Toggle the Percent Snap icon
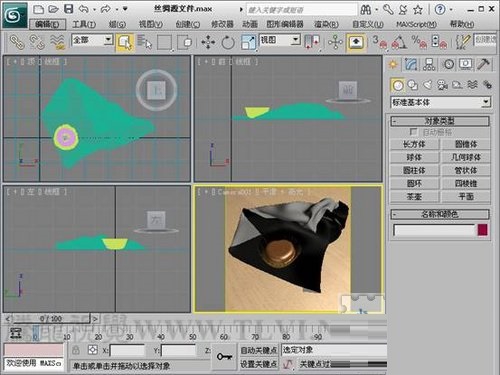The height and width of the screenshot is (375, 500). click(x=419, y=42)
